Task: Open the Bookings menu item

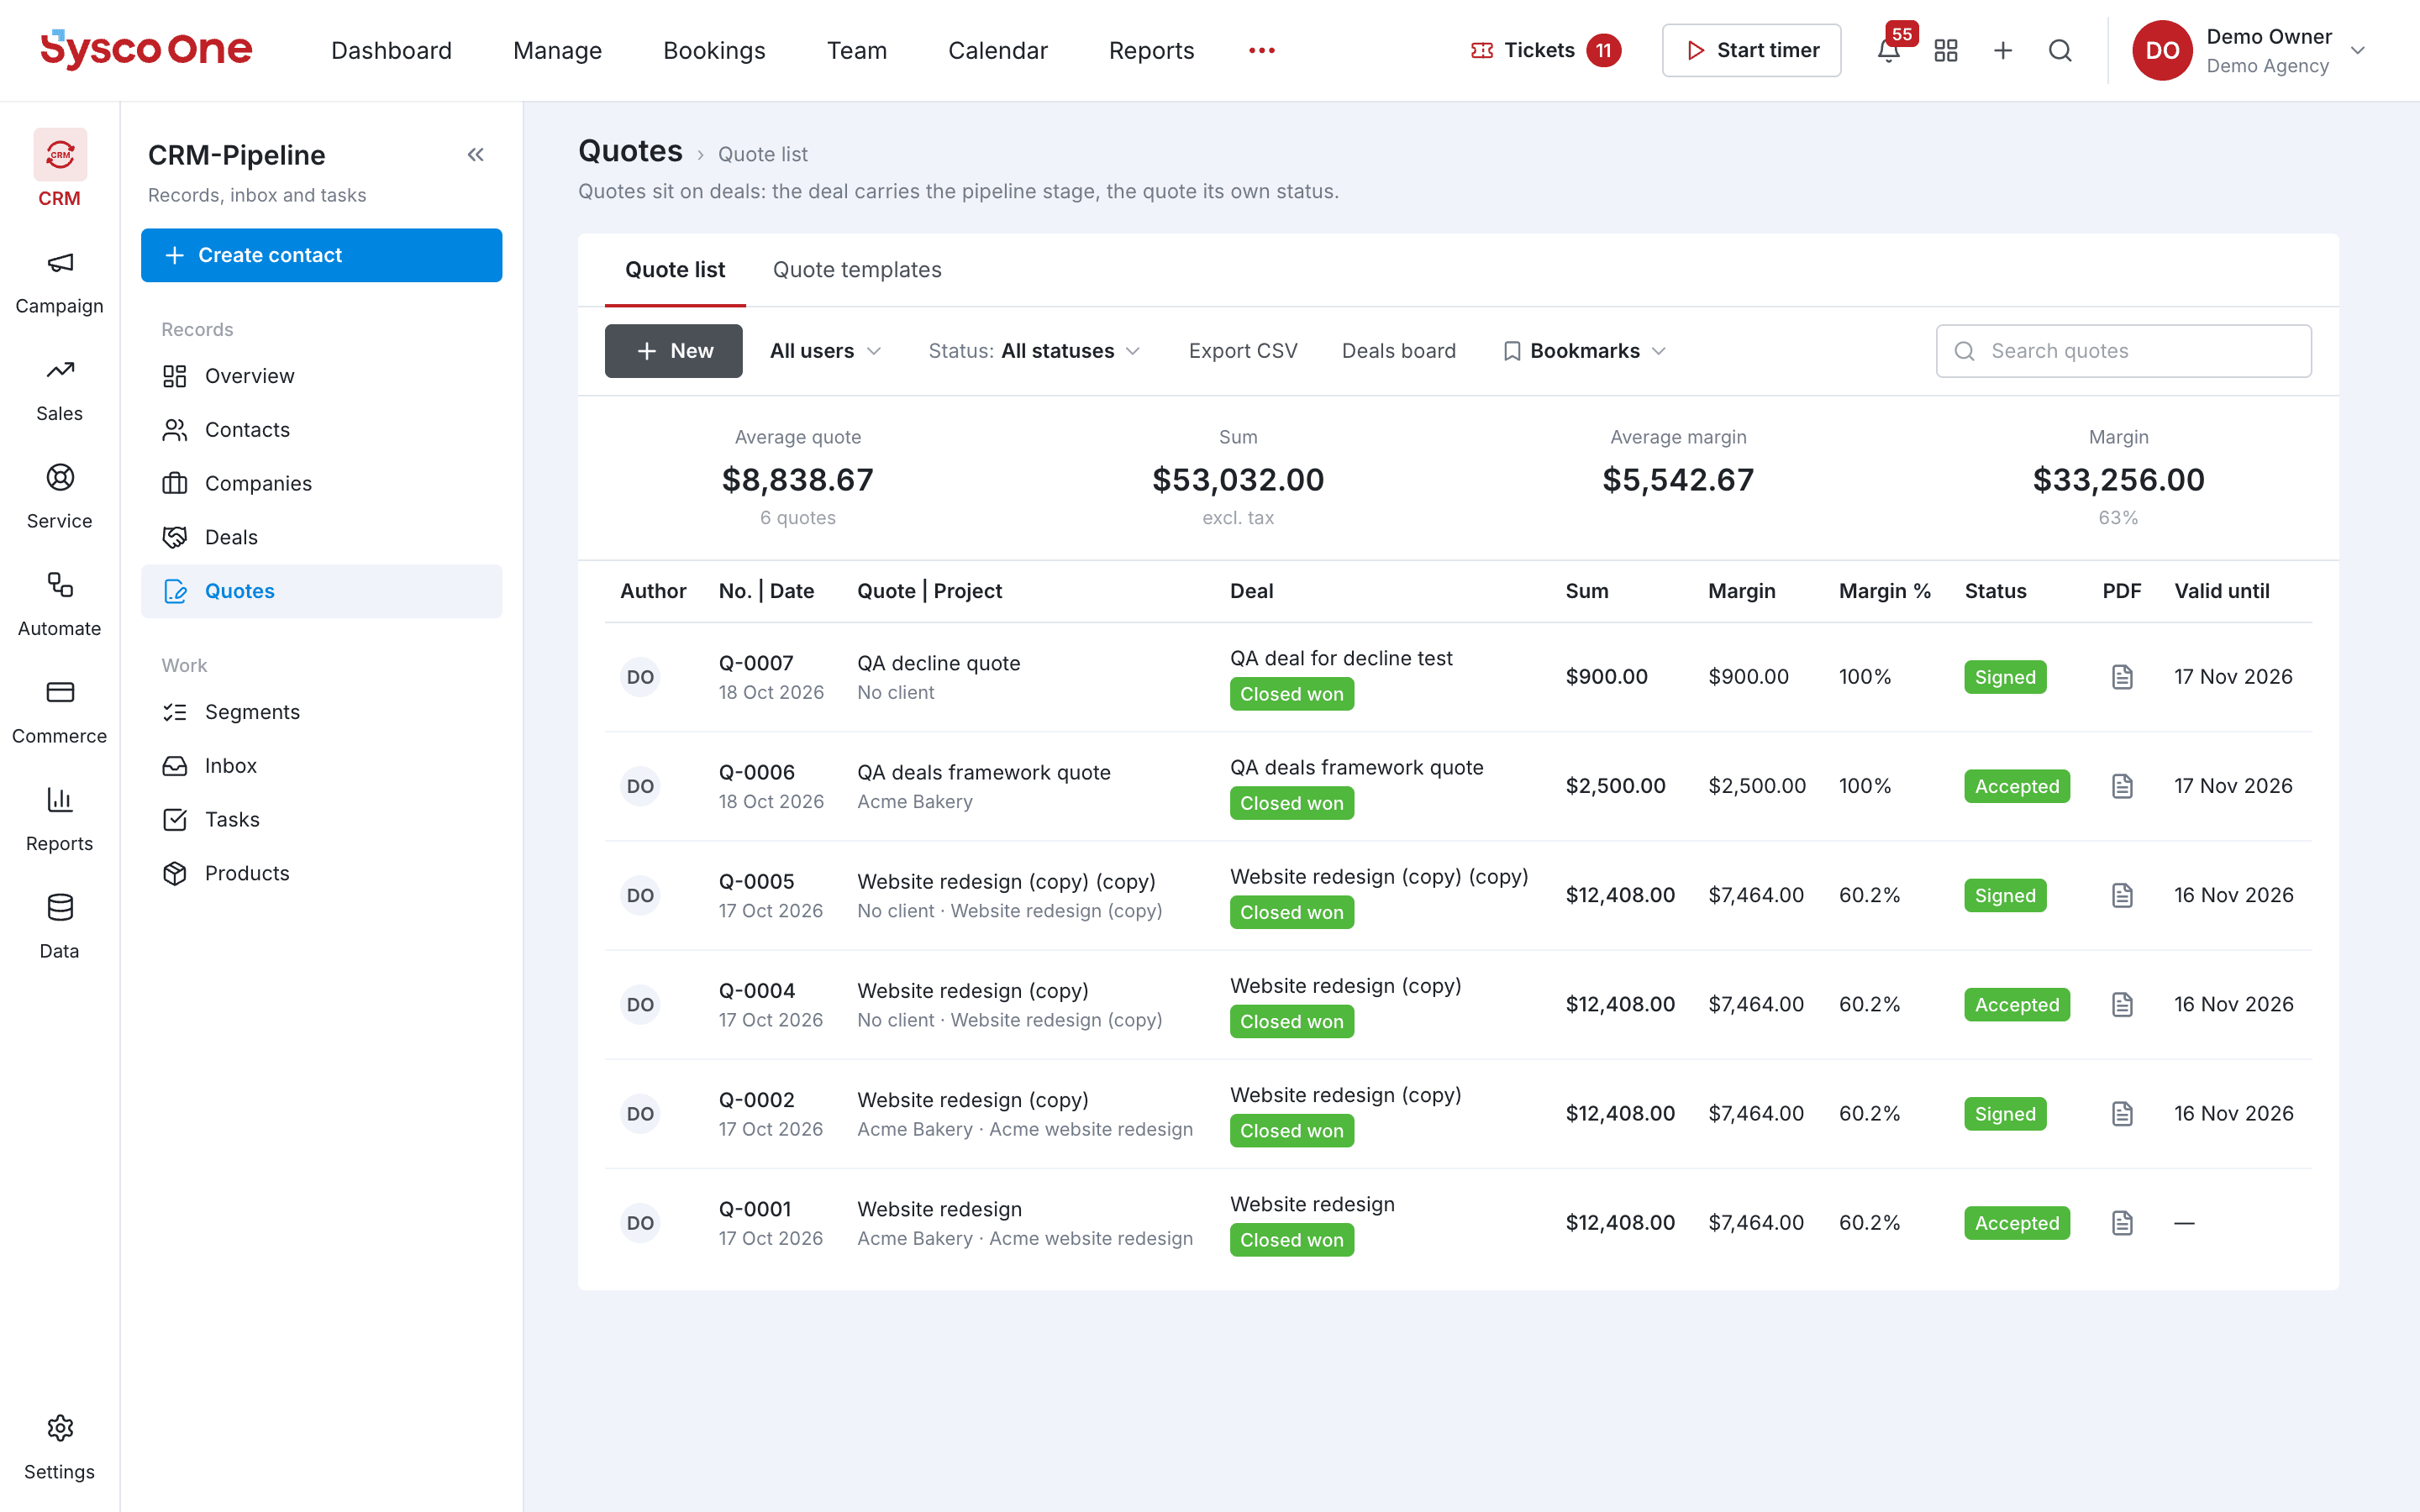Action: pyautogui.click(x=714, y=50)
